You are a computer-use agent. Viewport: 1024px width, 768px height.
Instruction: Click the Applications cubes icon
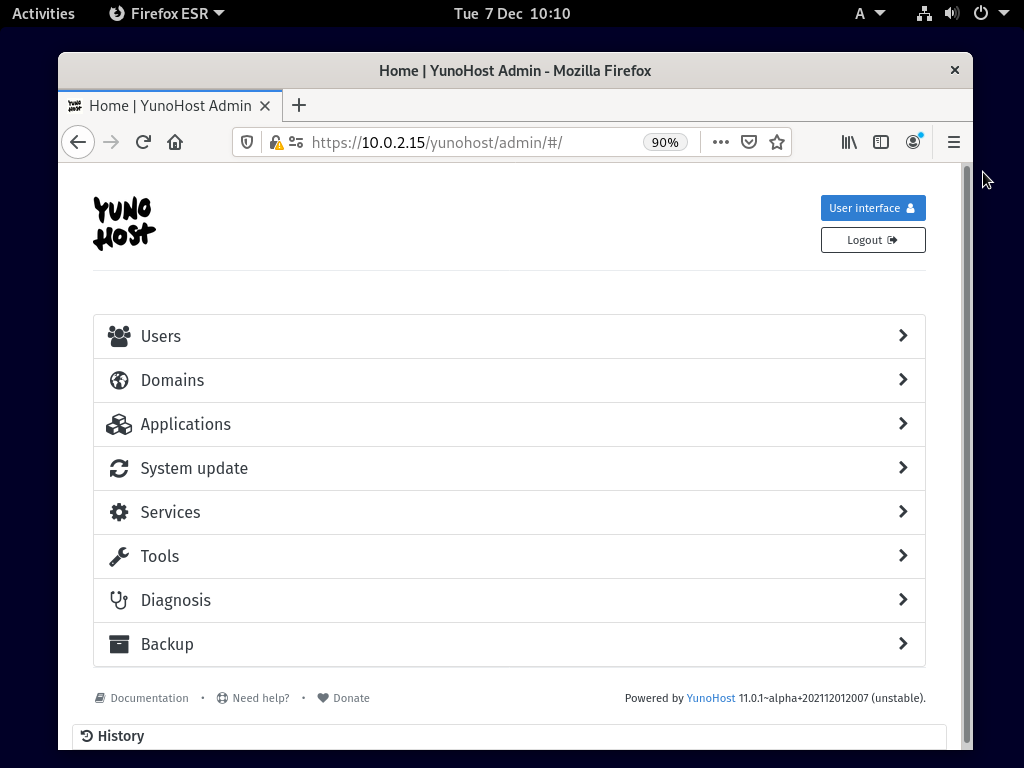(119, 424)
